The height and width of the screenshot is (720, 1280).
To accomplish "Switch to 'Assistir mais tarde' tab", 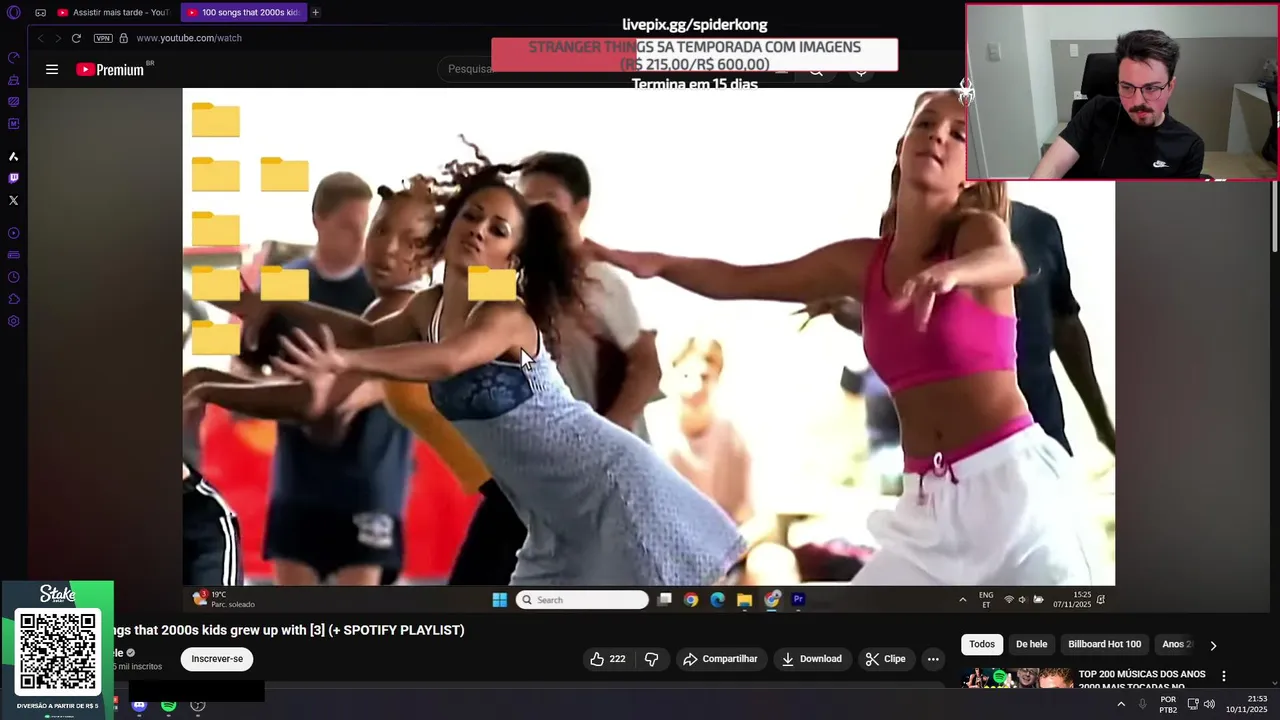I will pos(113,12).
